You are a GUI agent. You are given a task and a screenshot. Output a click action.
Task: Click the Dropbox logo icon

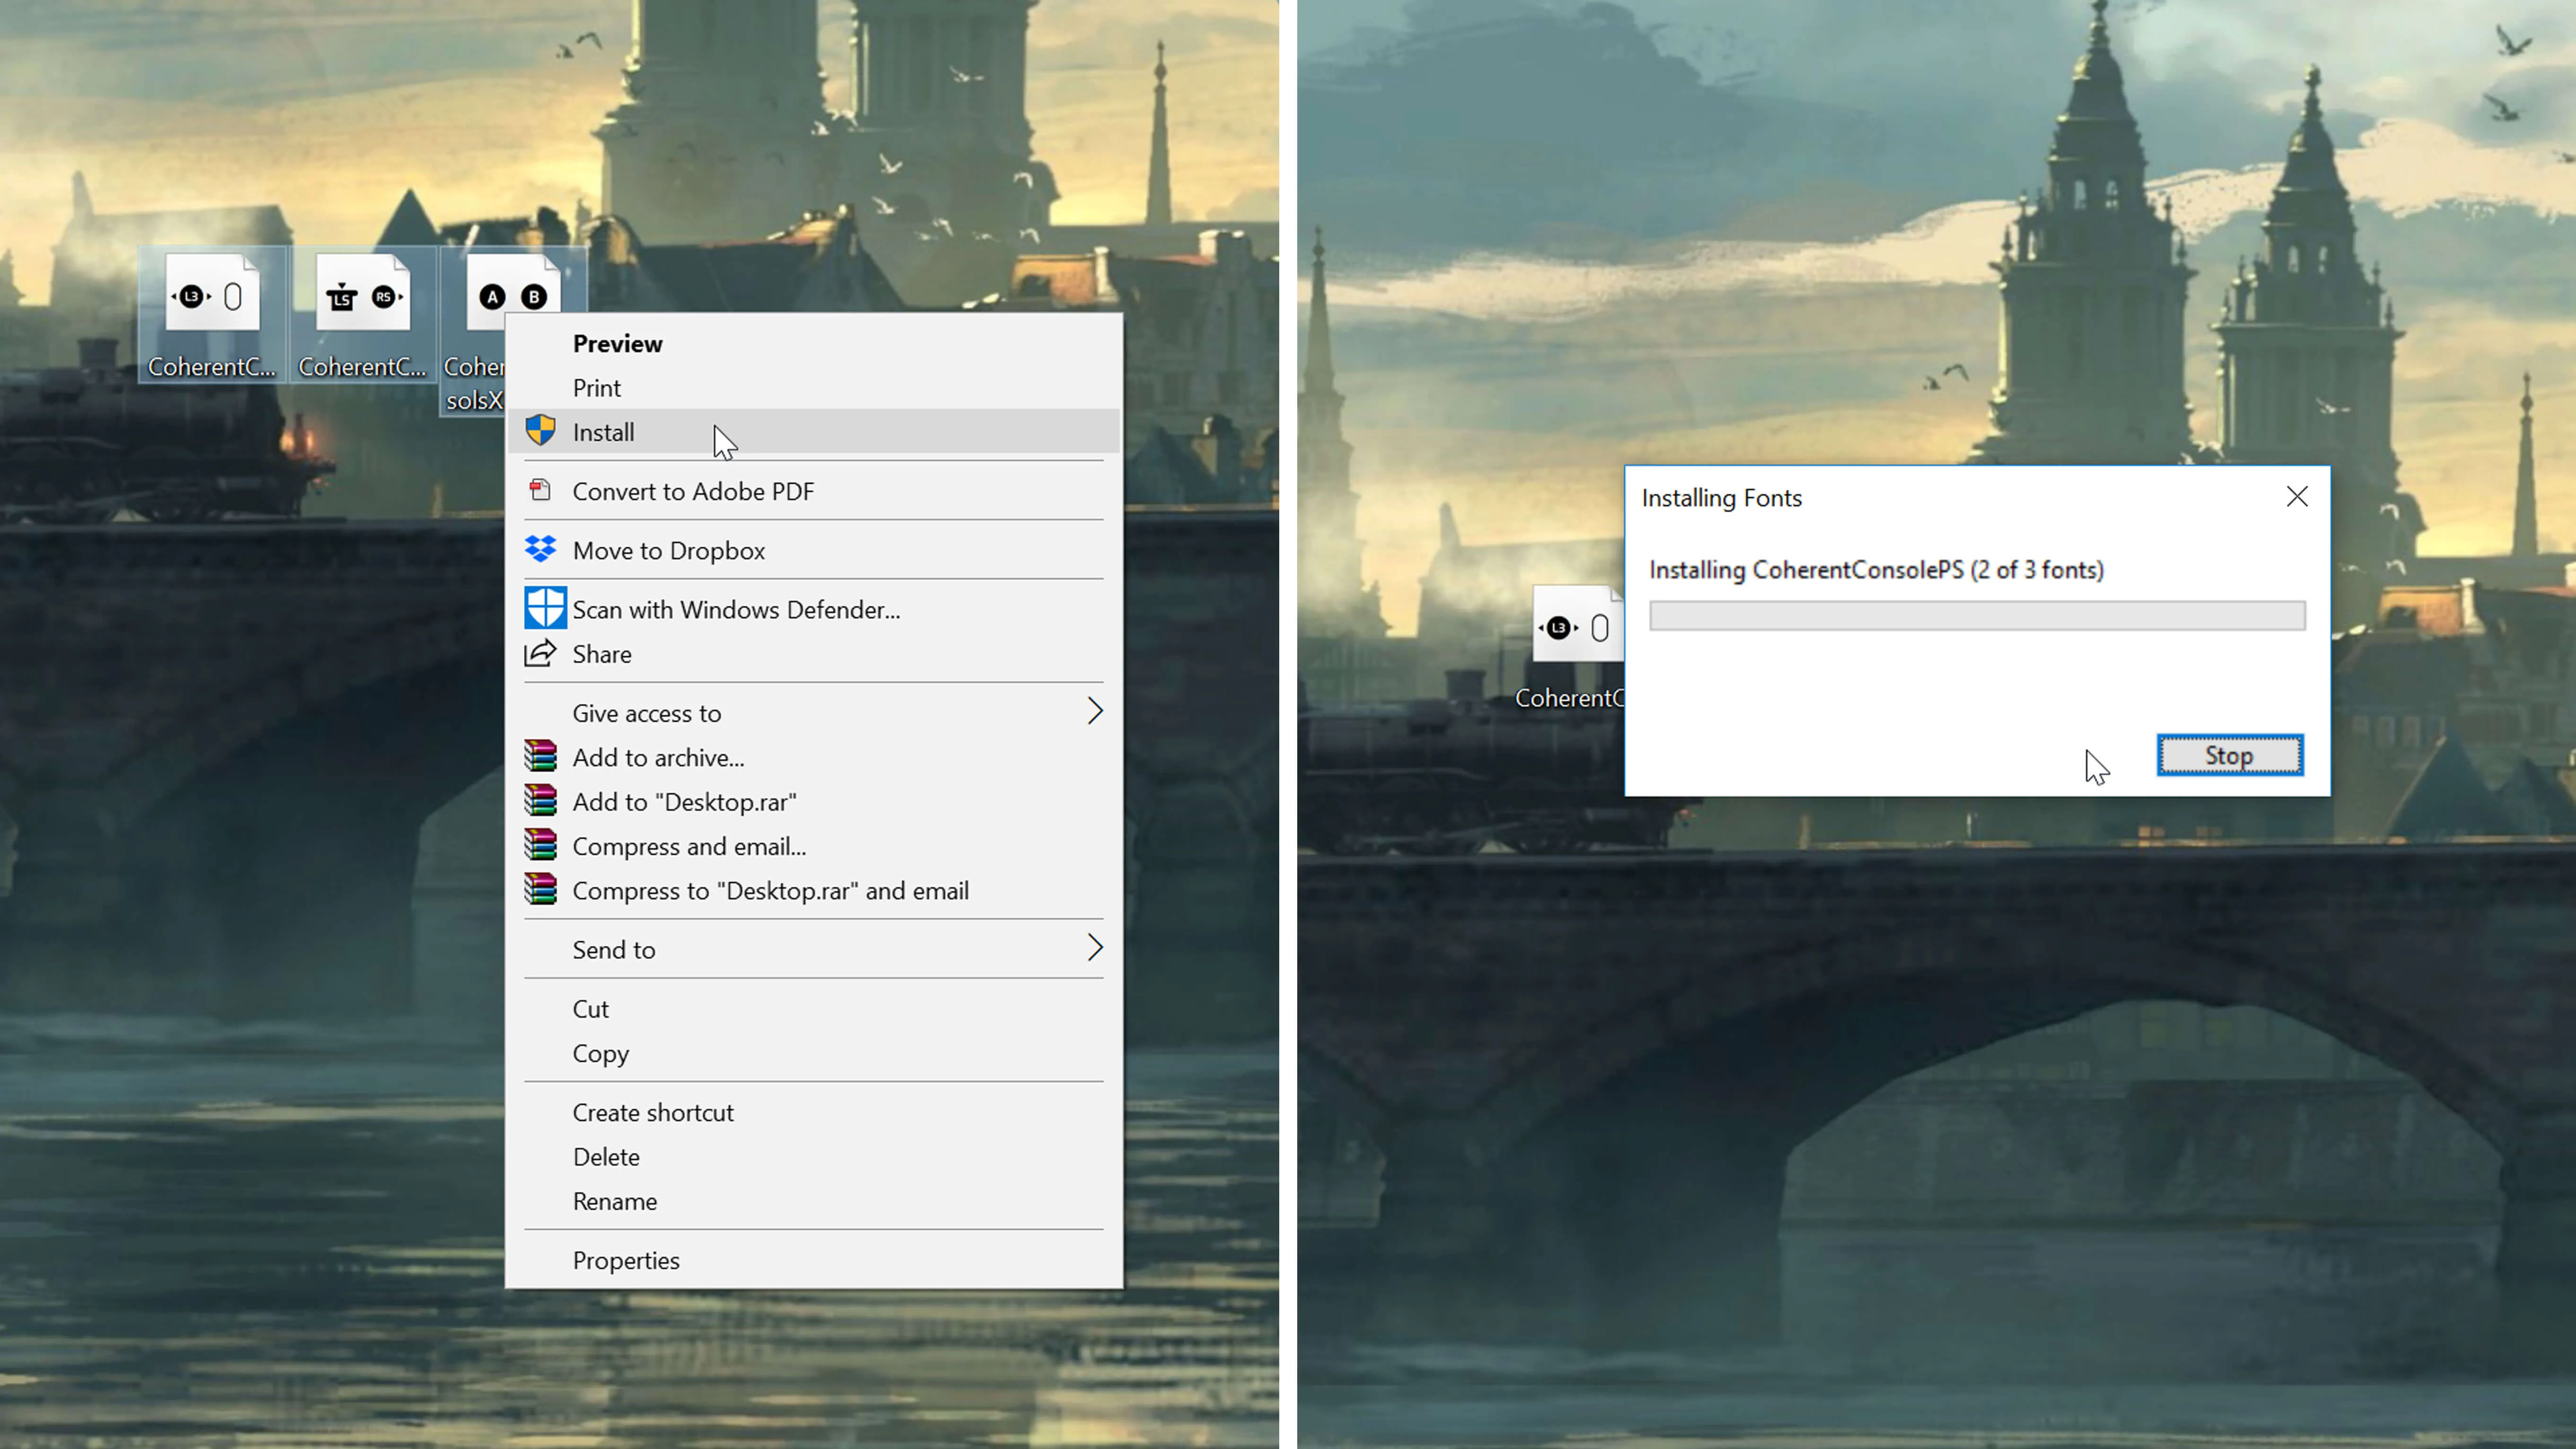pyautogui.click(x=540, y=549)
